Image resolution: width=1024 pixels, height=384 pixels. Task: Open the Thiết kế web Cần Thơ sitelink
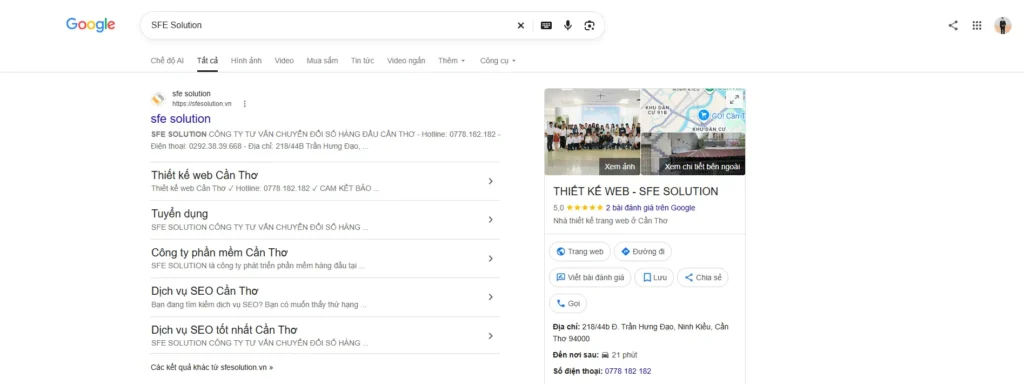pyautogui.click(x=204, y=175)
